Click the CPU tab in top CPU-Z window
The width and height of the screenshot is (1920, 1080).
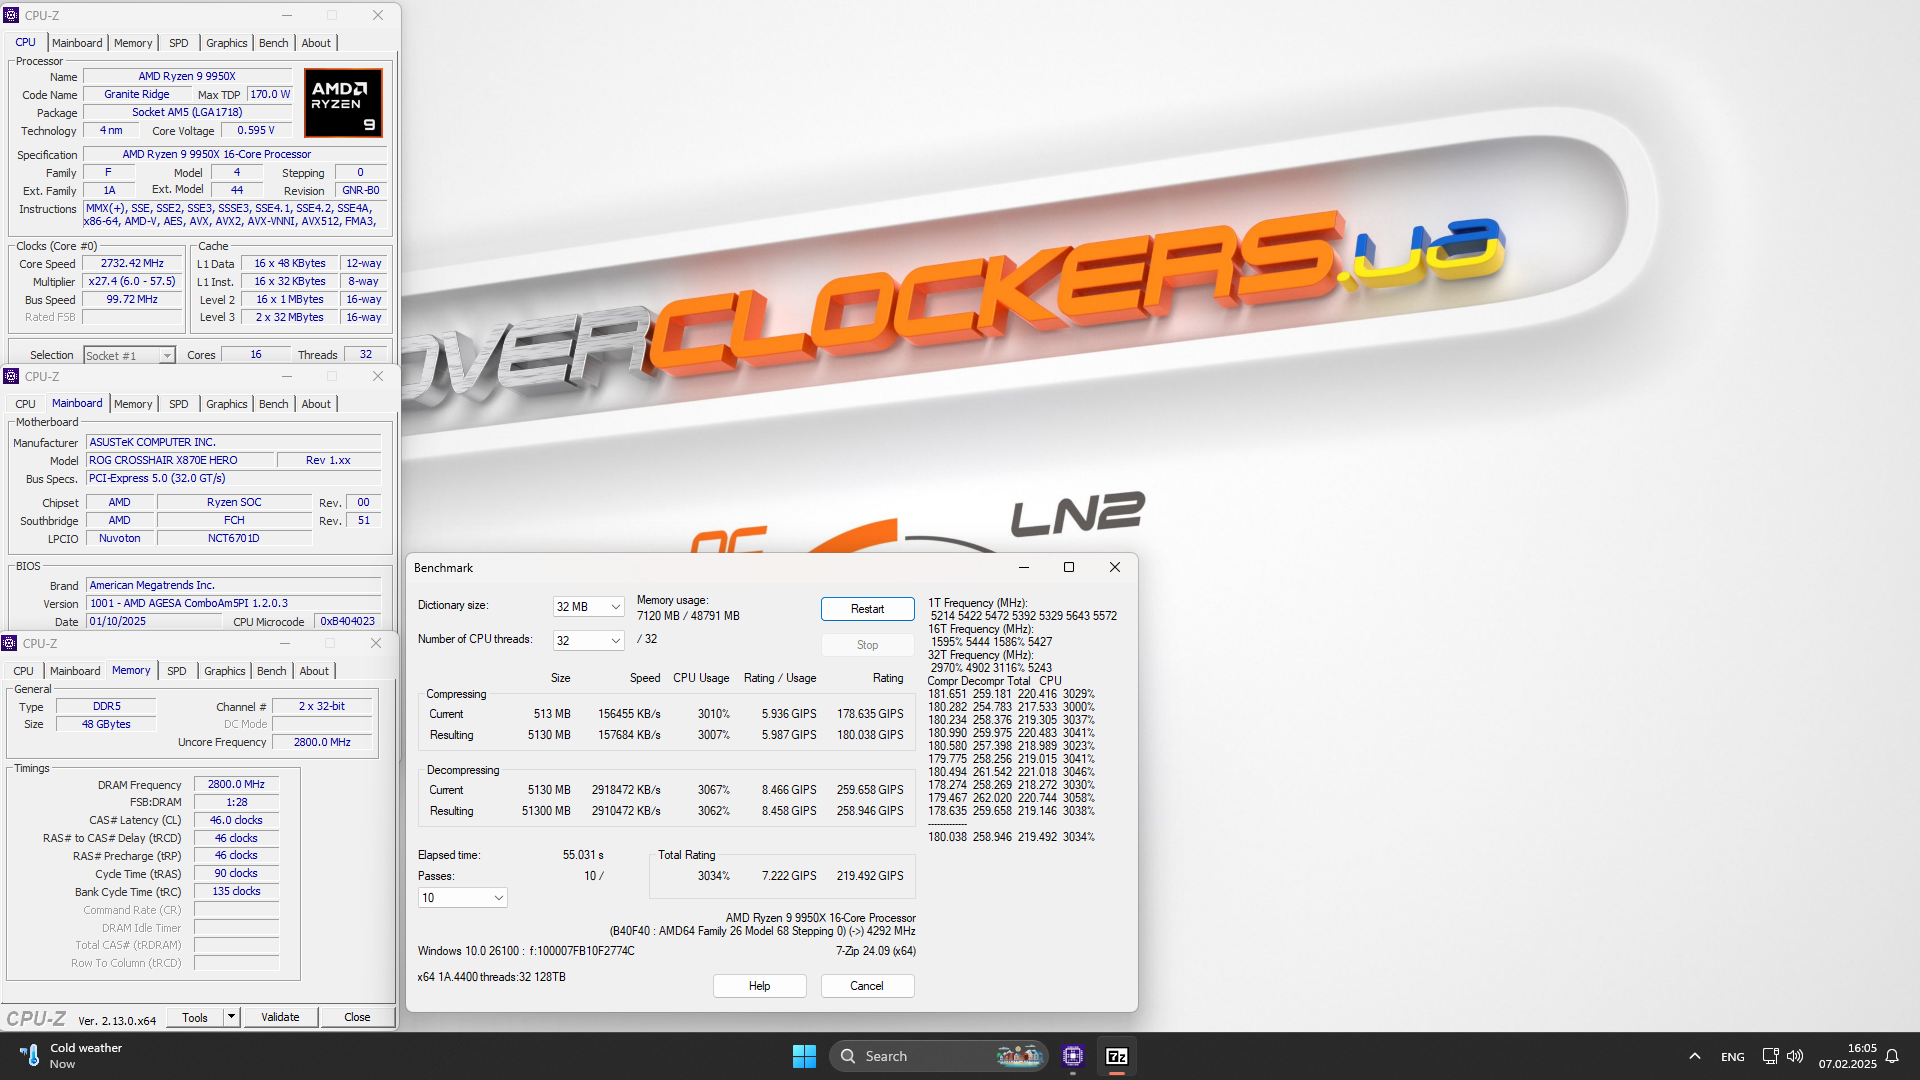(x=25, y=42)
